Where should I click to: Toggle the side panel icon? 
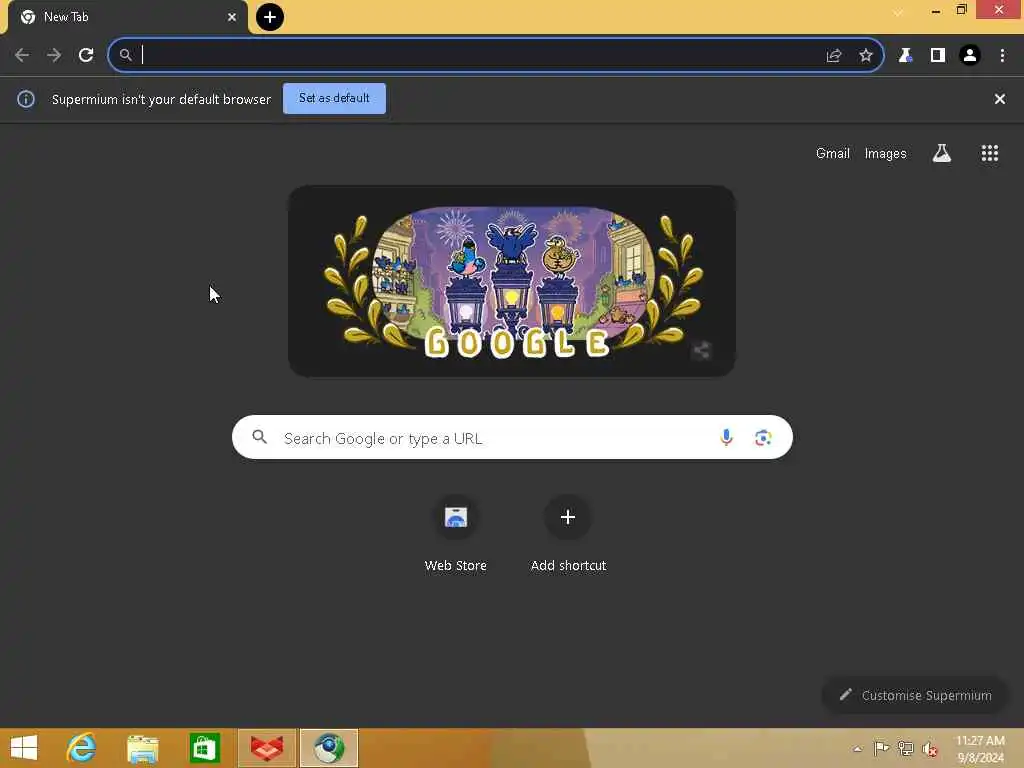[938, 56]
